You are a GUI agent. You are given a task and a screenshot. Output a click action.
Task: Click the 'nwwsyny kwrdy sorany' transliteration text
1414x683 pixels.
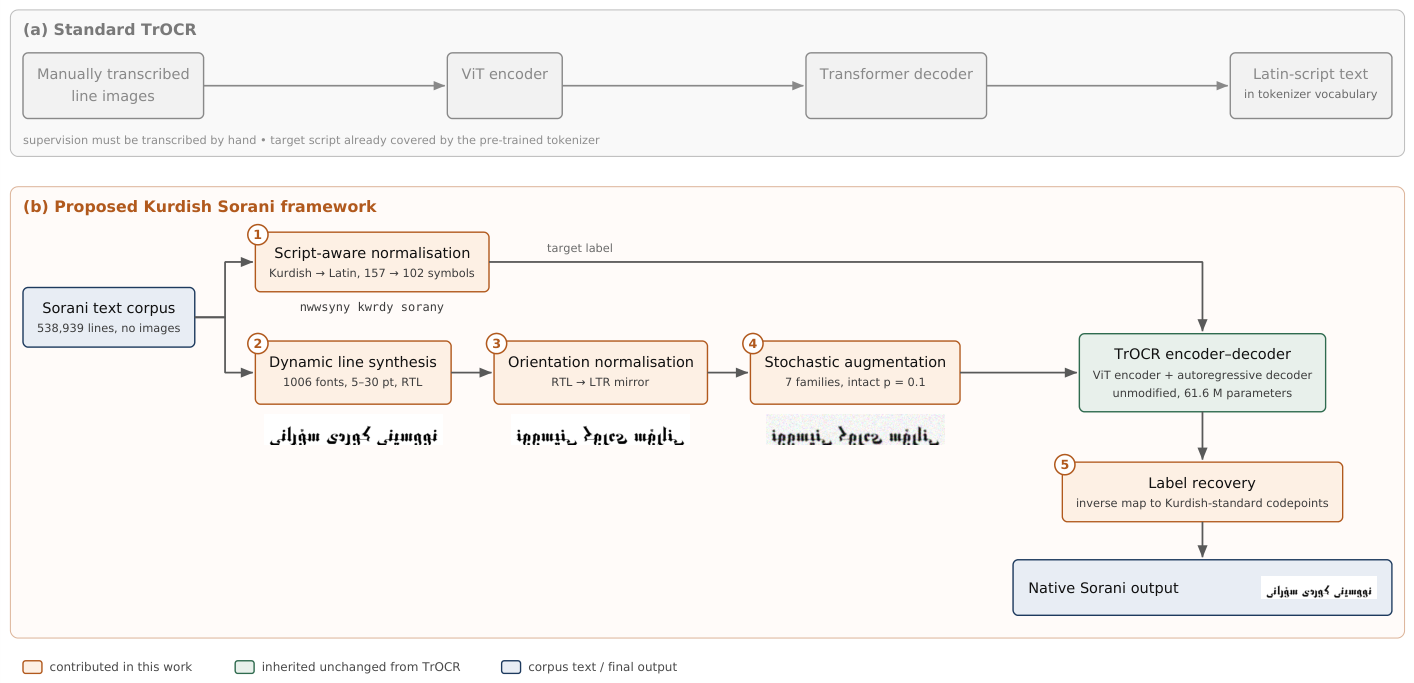pyautogui.click(x=372, y=307)
